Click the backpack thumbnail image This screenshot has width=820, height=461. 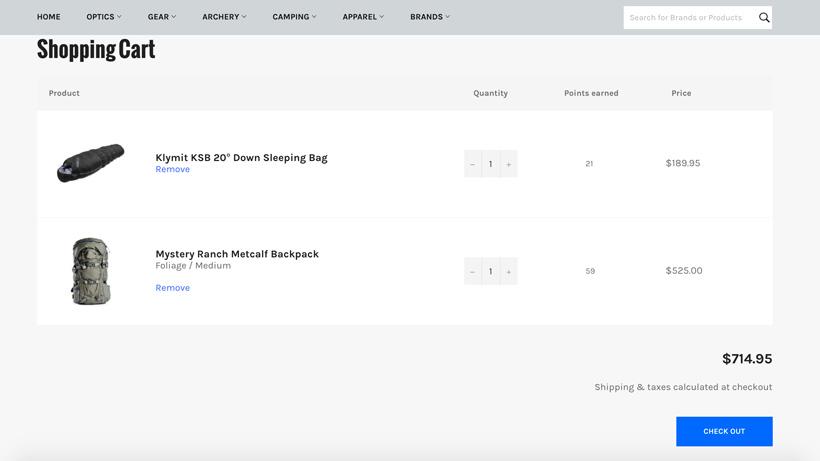click(x=90, y=271)
